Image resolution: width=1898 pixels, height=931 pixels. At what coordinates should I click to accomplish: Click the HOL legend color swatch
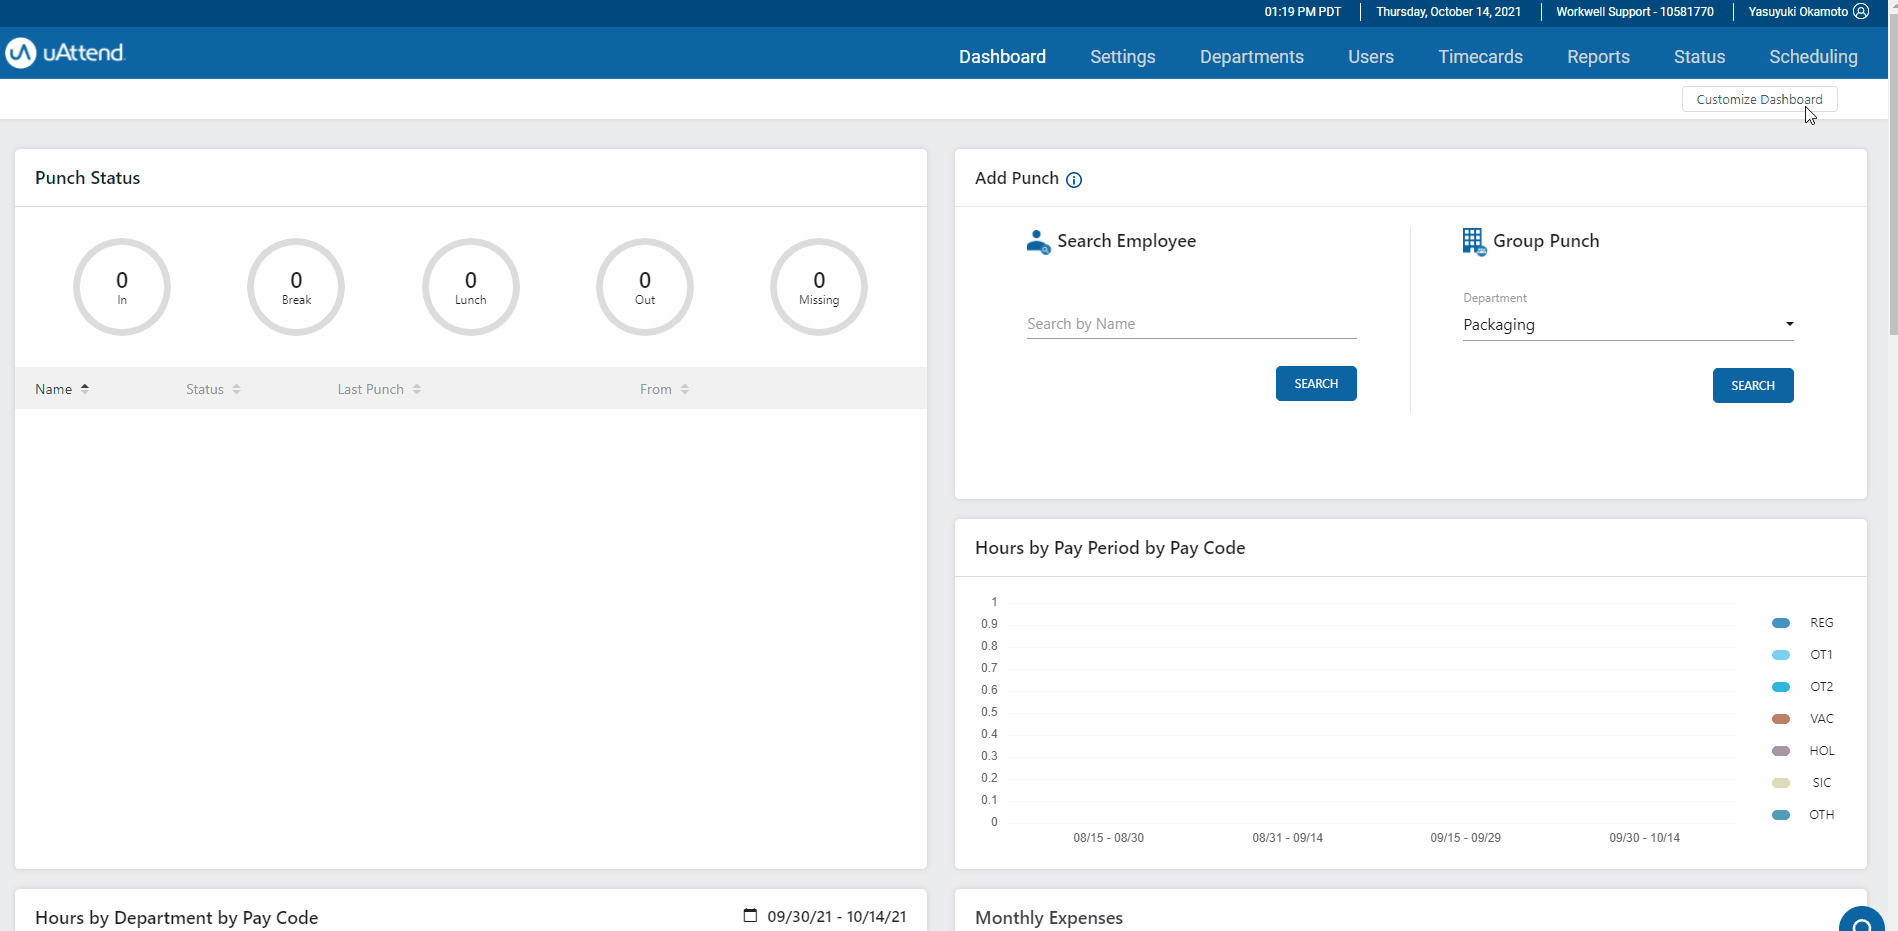(x=1781, y=751)
